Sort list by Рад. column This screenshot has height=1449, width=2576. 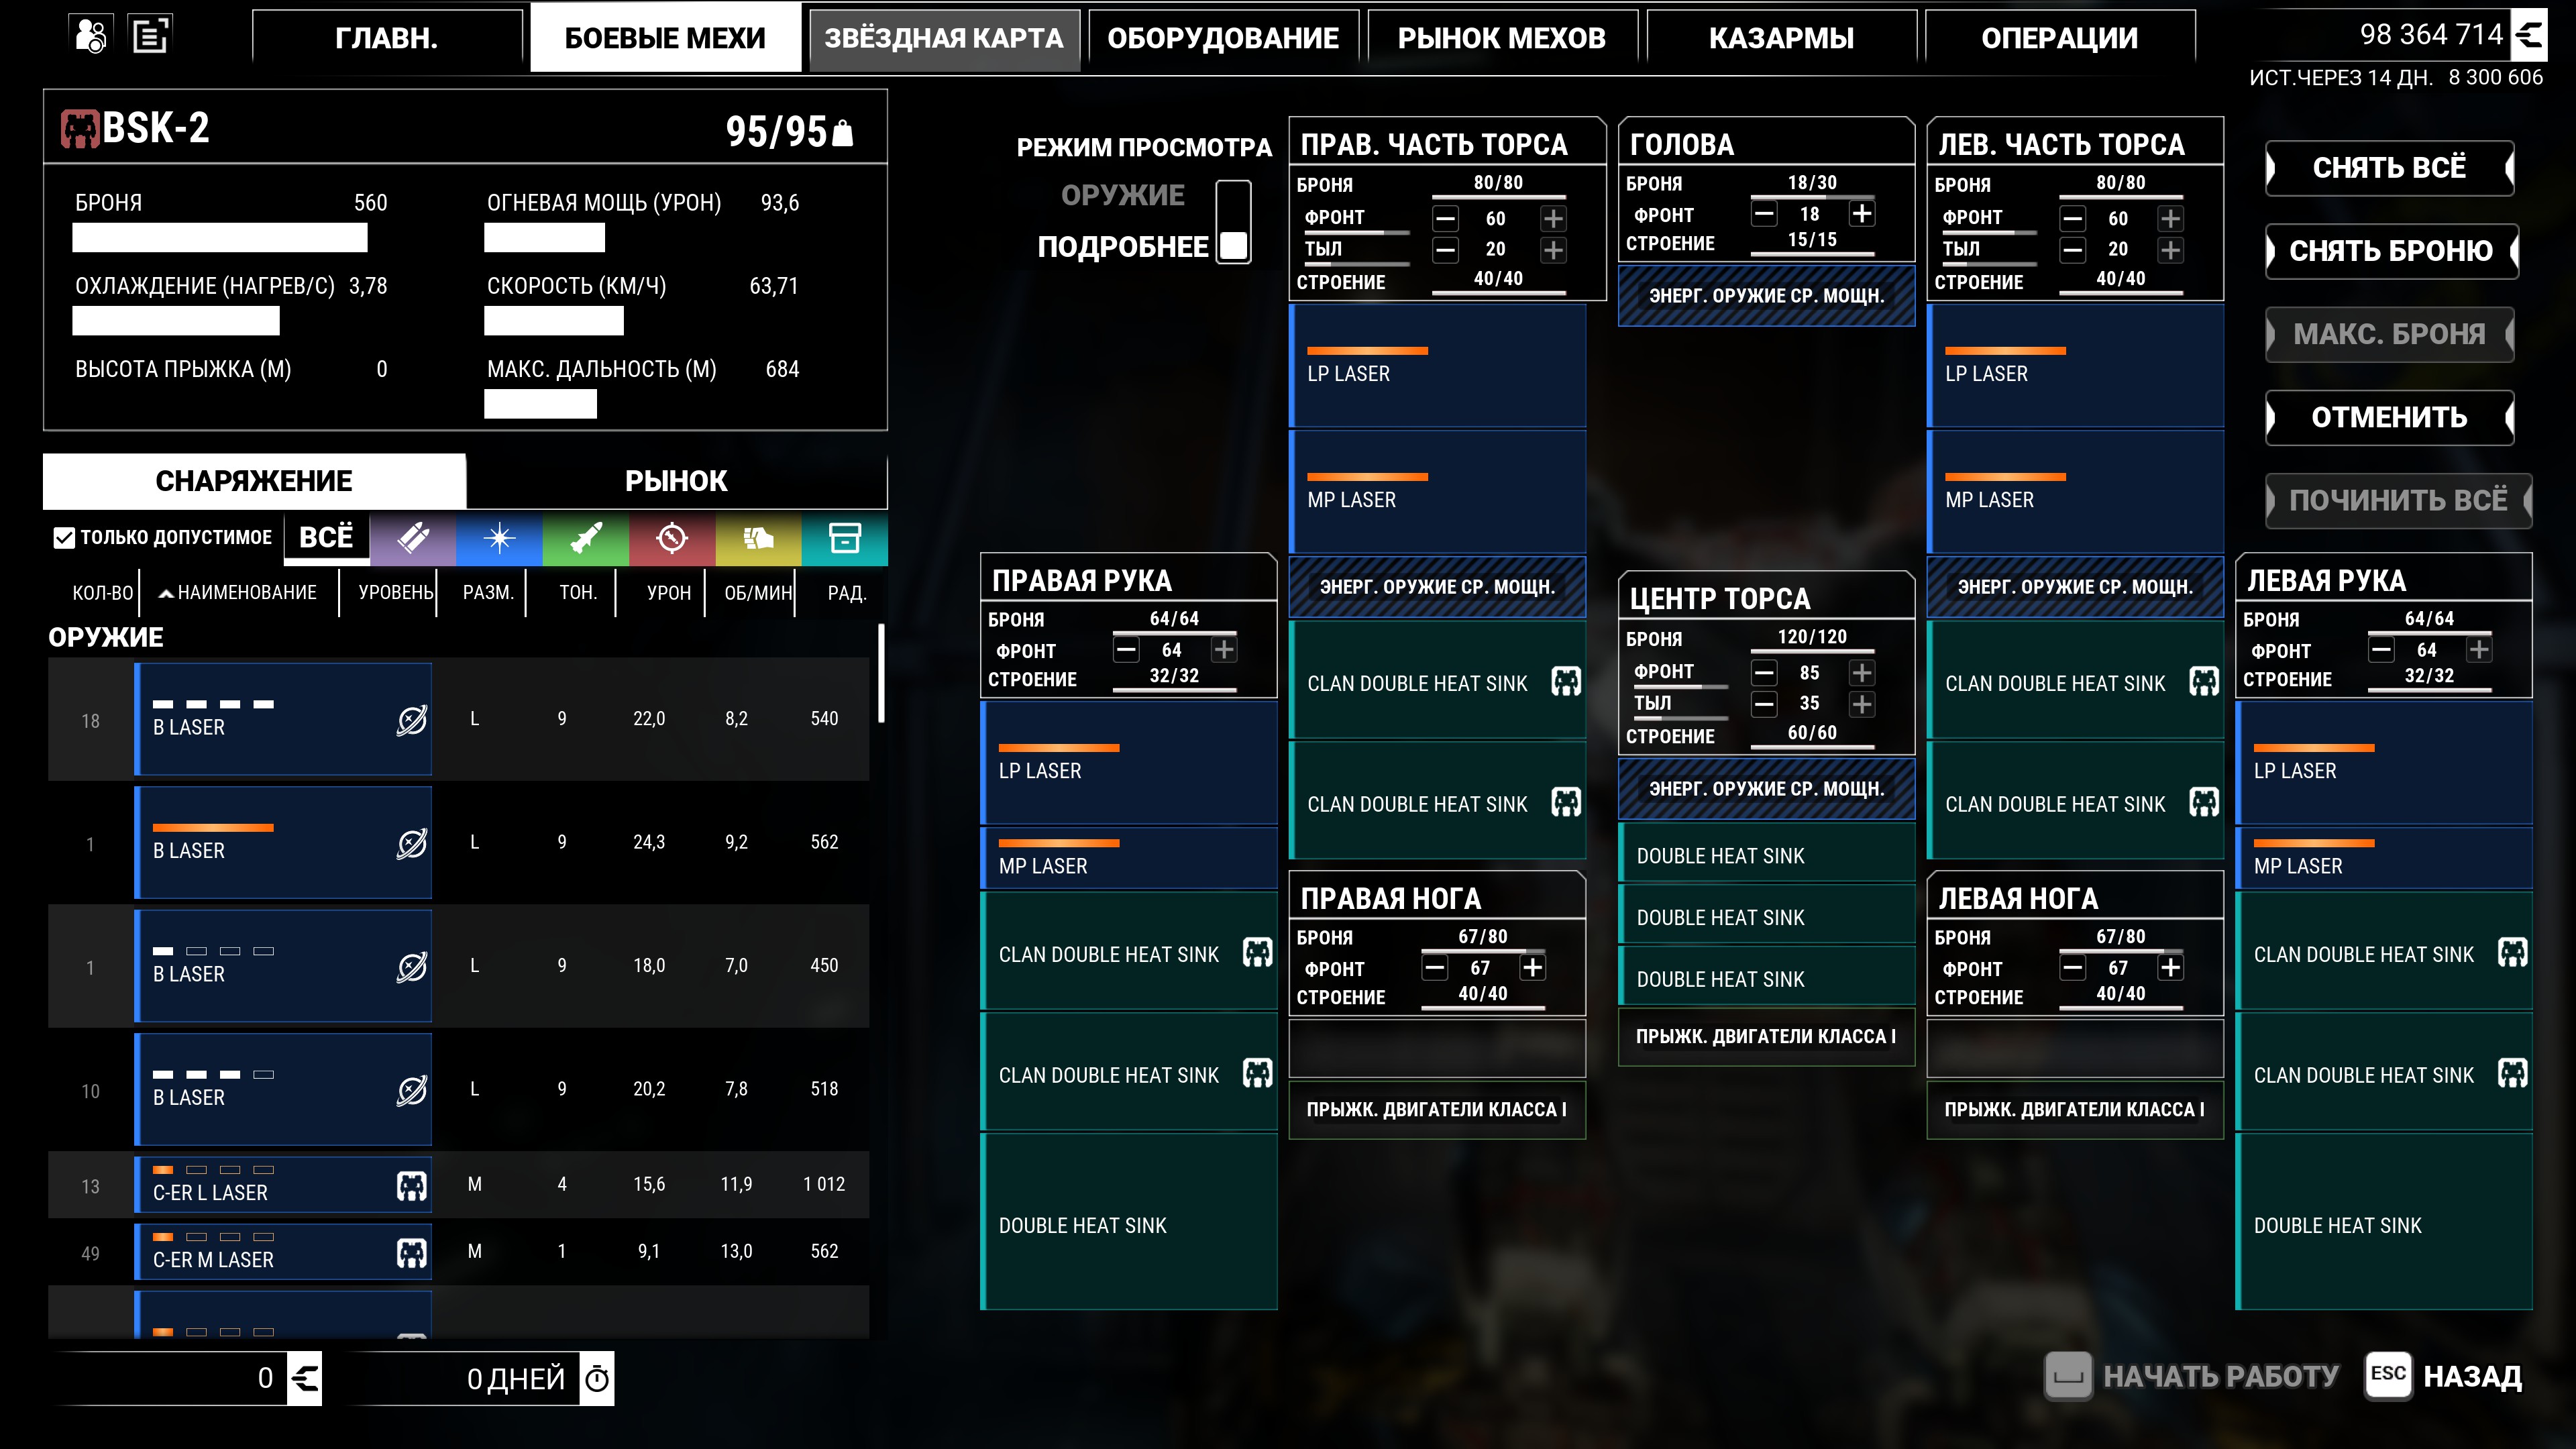(847, 593)
